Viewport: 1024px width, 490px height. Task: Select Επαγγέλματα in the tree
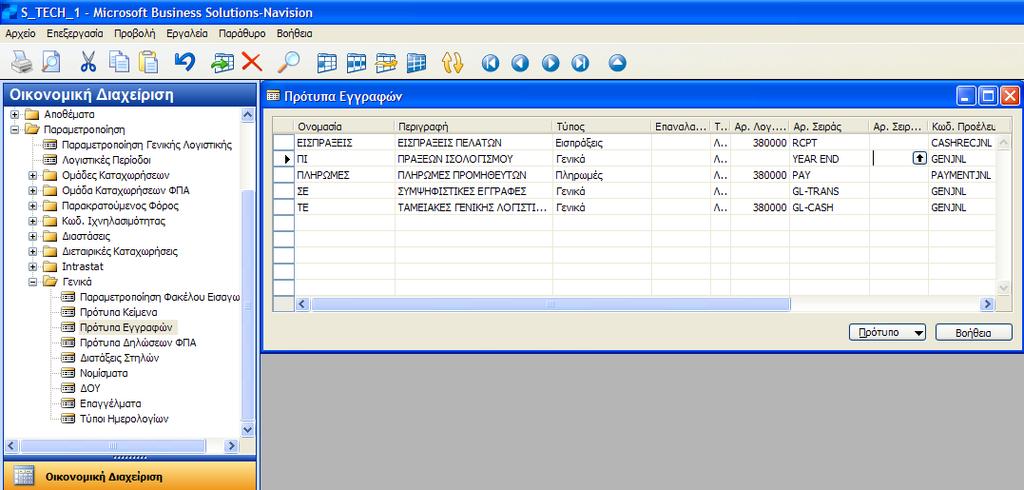point(110,404)
